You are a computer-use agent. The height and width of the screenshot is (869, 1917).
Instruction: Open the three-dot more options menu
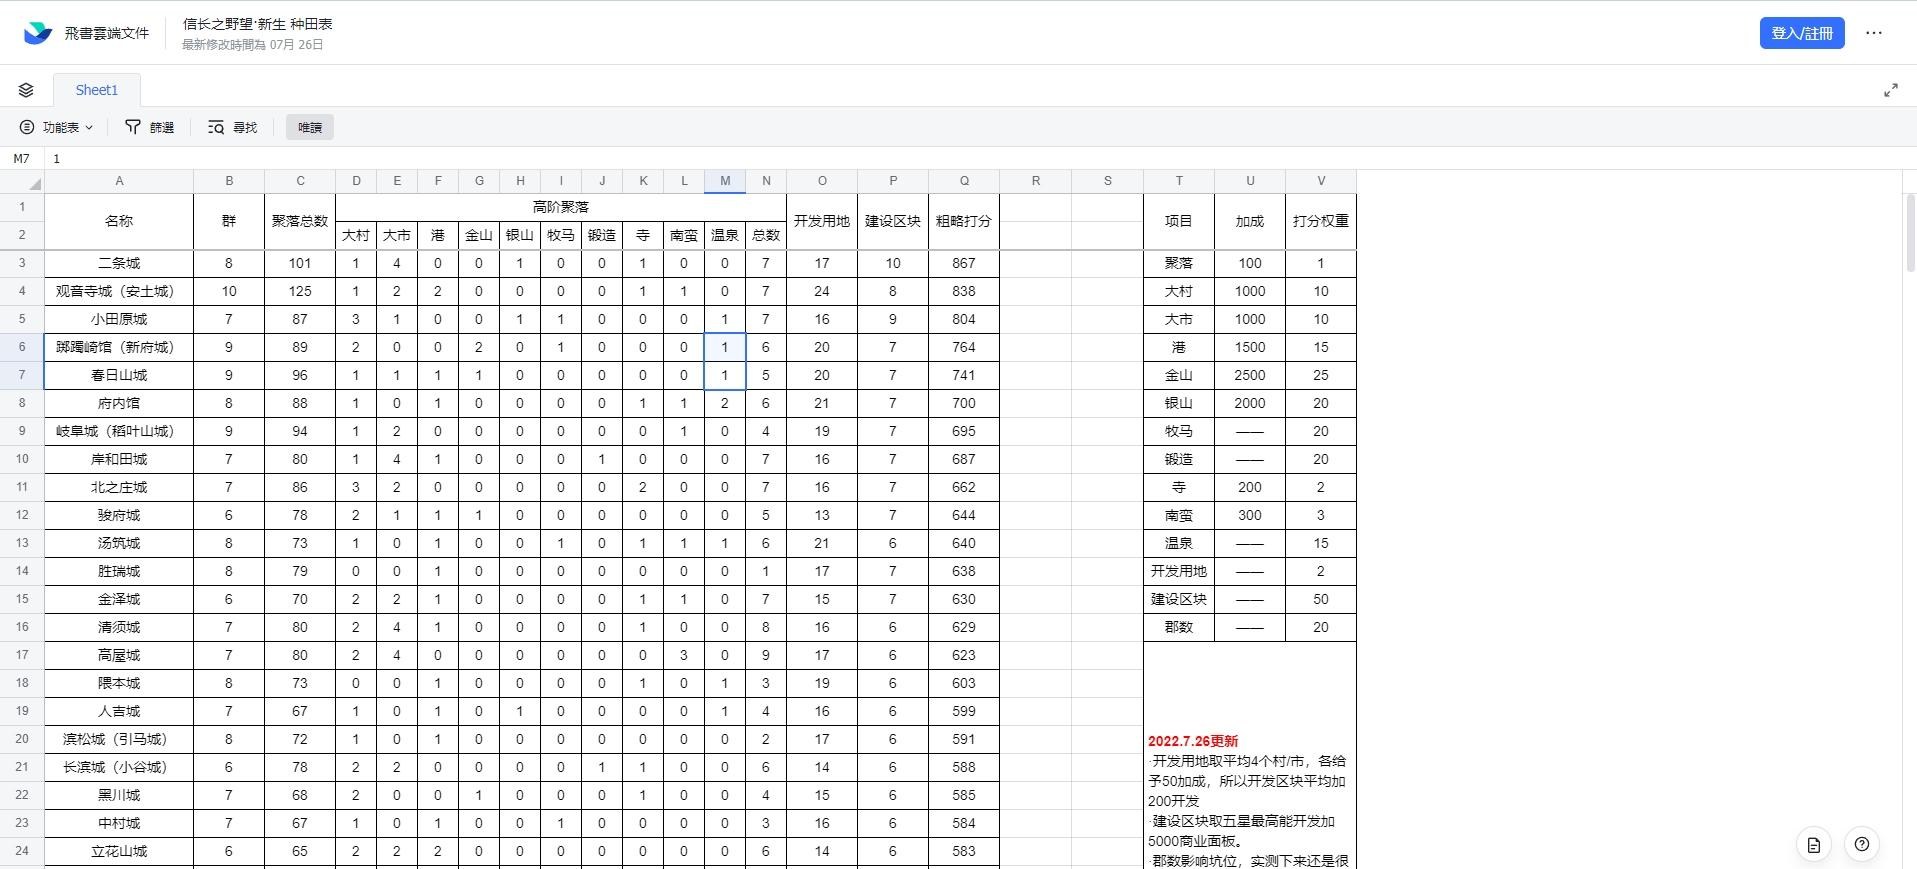pos(1873,33)
